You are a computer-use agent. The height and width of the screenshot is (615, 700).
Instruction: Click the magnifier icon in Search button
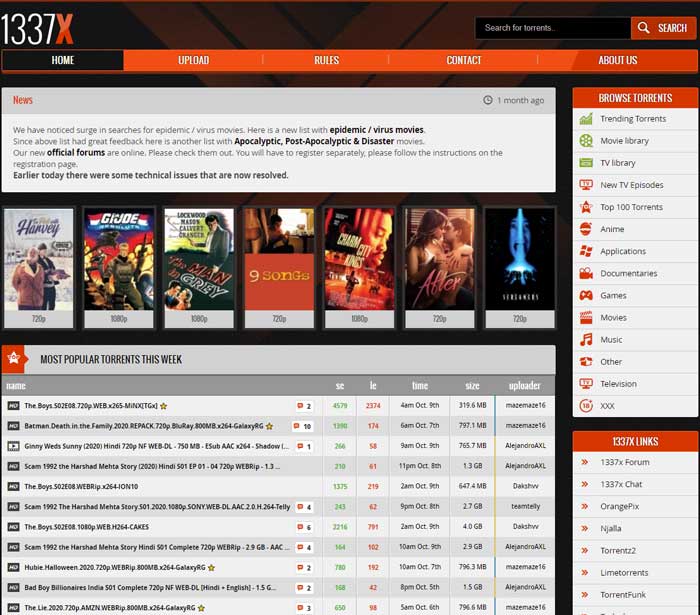643,28
